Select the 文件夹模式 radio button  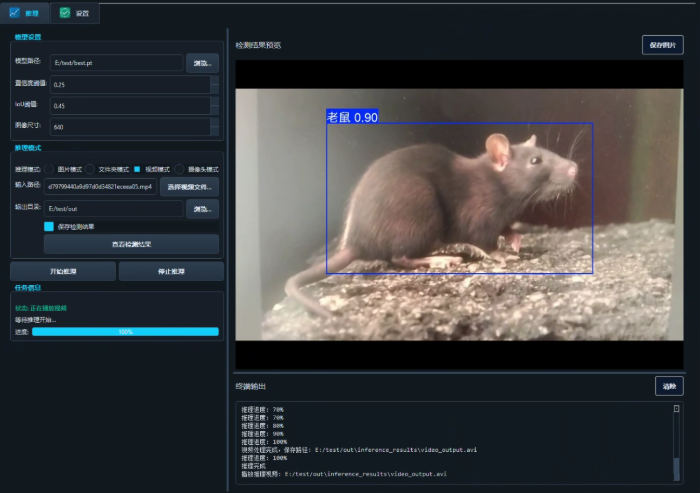pyautogui.click(x=90, y=169)
